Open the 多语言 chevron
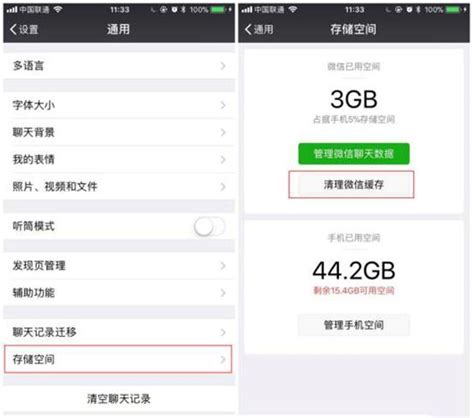This screenshot has height=418, width=474. [223, 66]
